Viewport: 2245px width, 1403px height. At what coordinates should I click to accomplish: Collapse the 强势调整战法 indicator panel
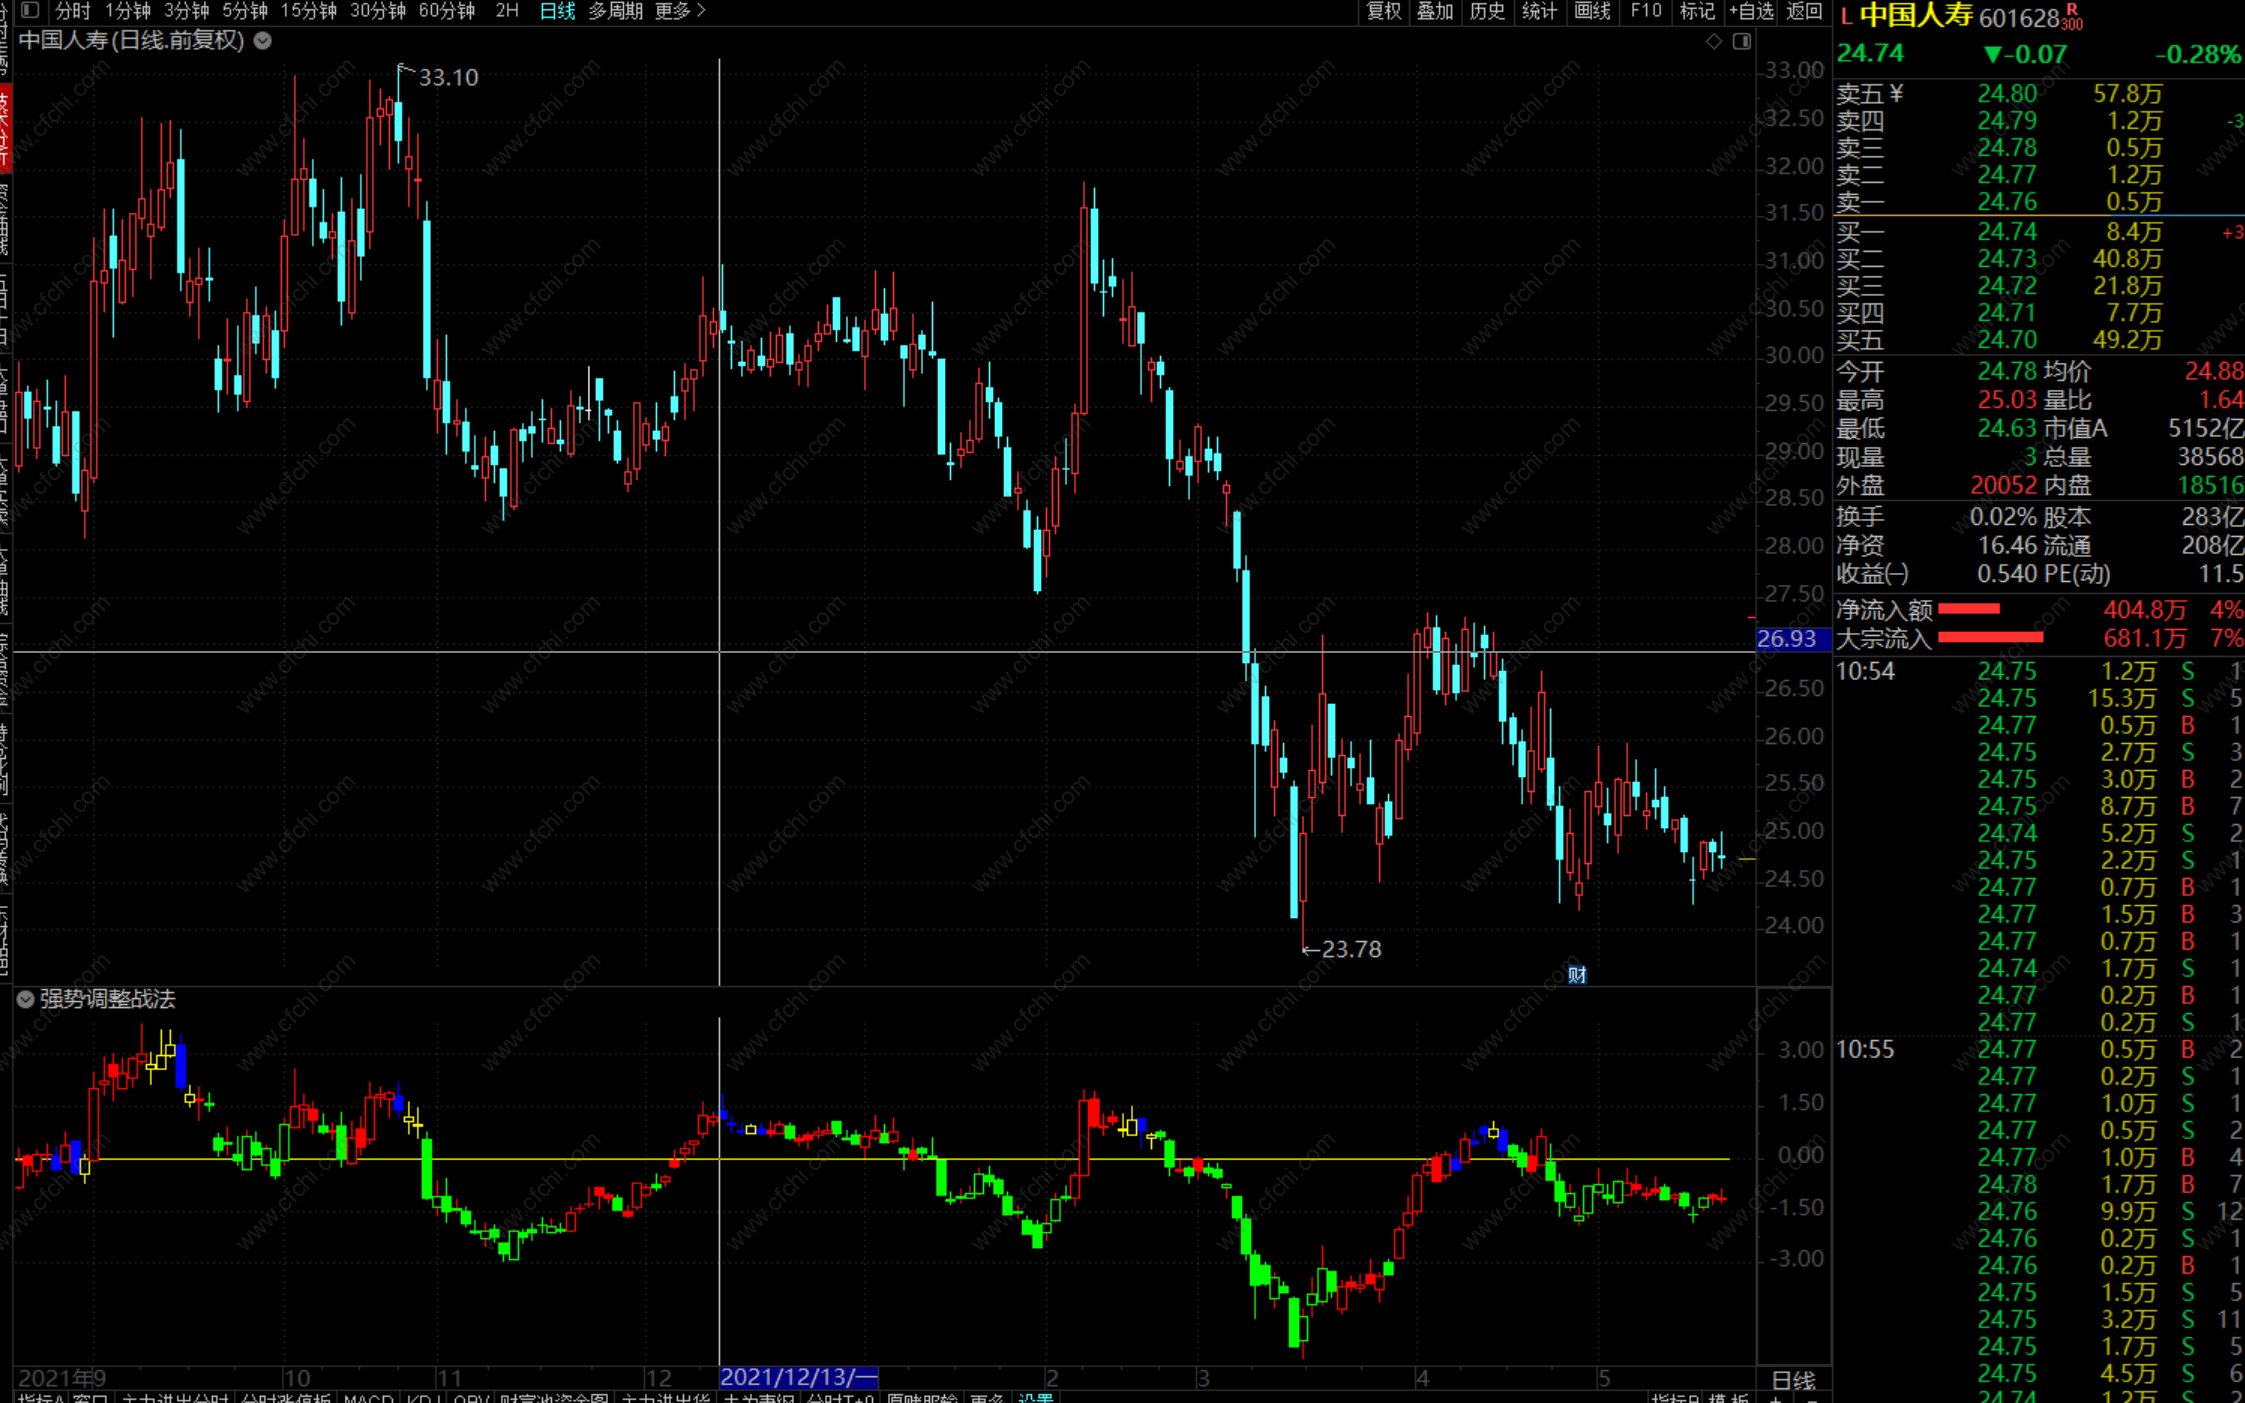(x=25, y=998)
